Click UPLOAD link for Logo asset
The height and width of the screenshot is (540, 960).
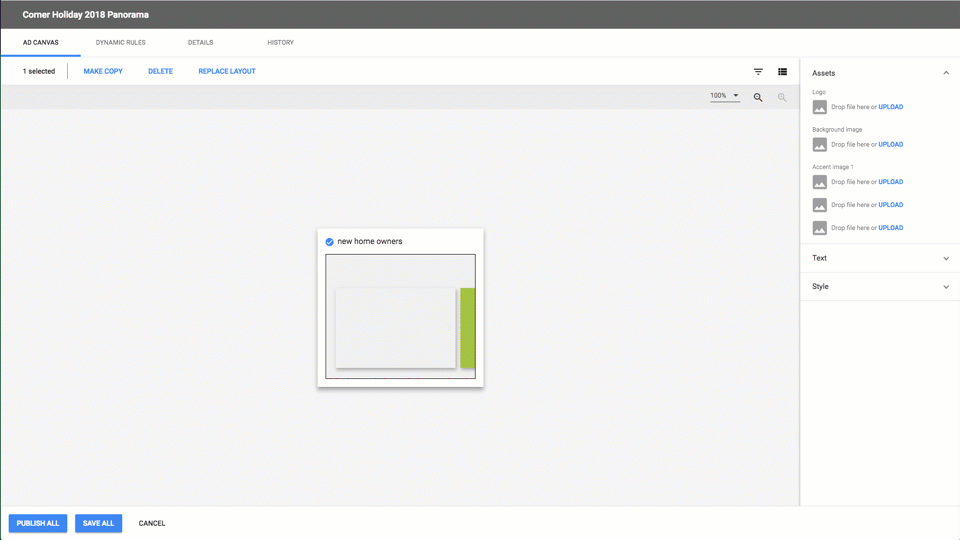(x=890, y=107)
